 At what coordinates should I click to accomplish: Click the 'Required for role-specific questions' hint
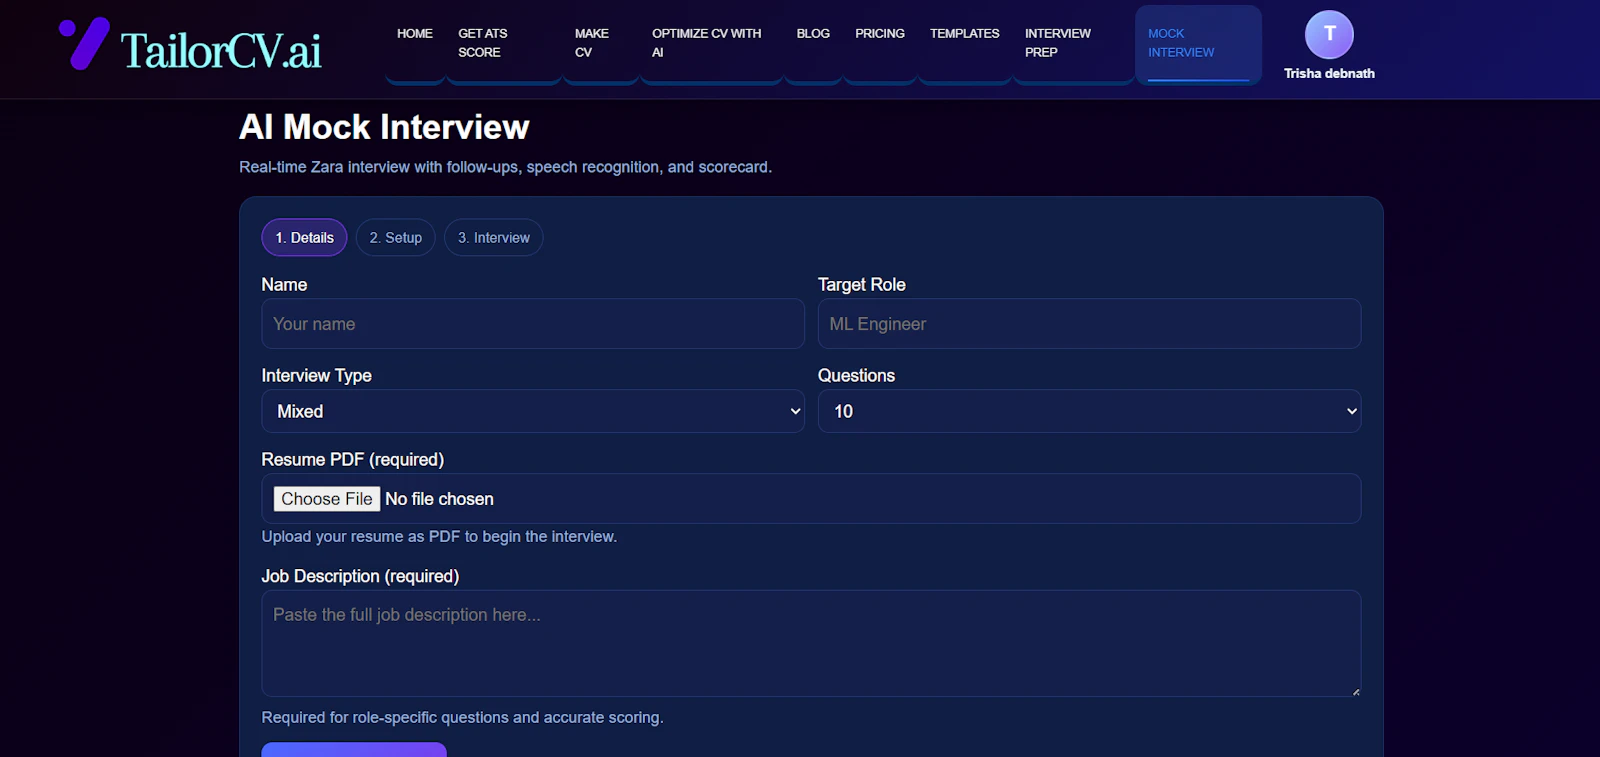462,718
